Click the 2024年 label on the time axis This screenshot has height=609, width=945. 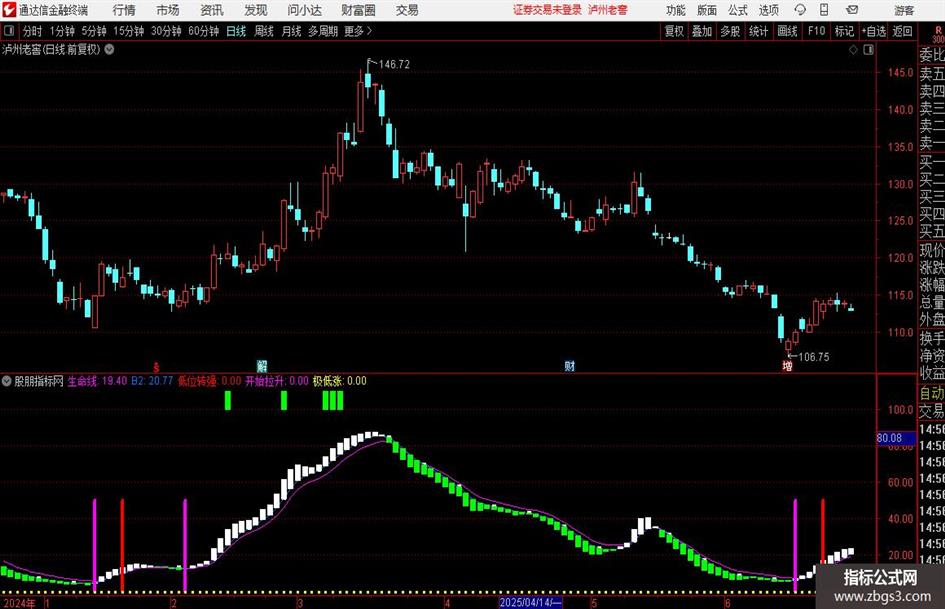click(x=19, y=602)
